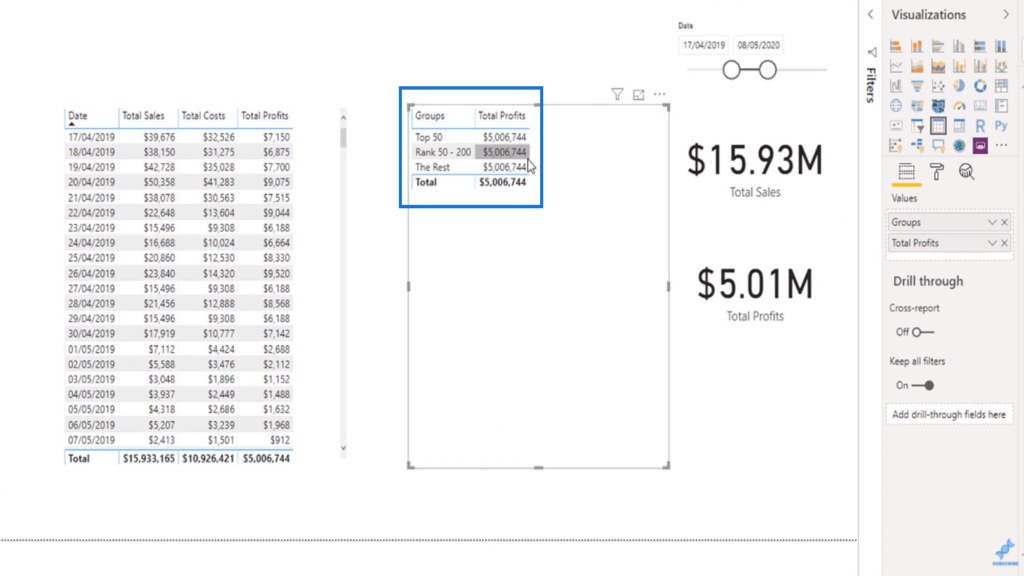Add a Map visual with globe icon
The height and width of the screenshot is (576, 1024).
coord(896,106)
